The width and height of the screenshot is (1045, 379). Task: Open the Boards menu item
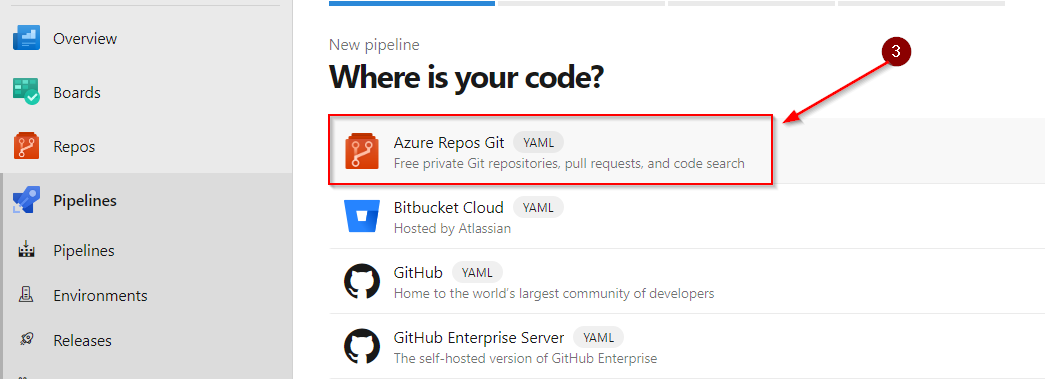[146, 92]
